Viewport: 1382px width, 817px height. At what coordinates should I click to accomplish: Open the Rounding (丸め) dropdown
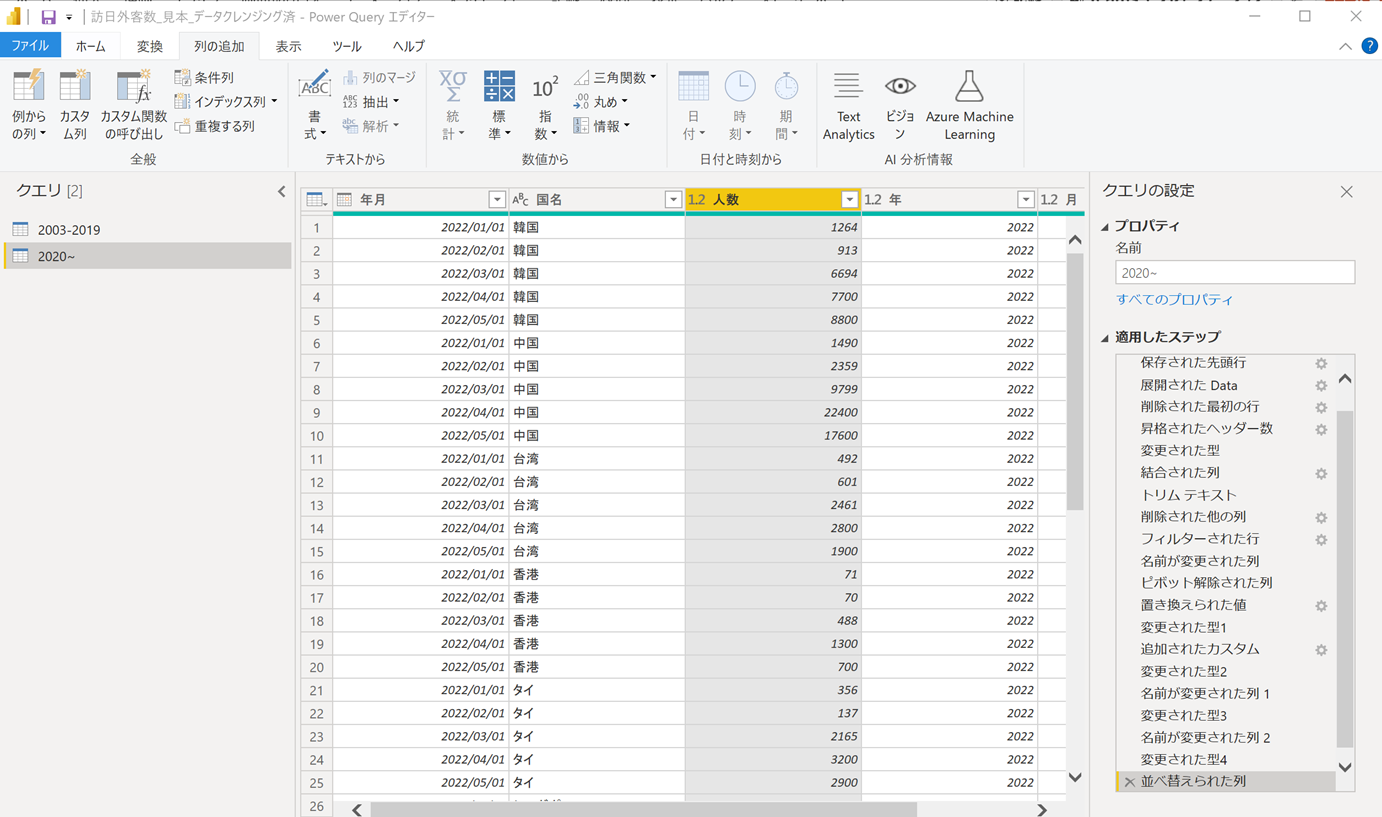601,101
